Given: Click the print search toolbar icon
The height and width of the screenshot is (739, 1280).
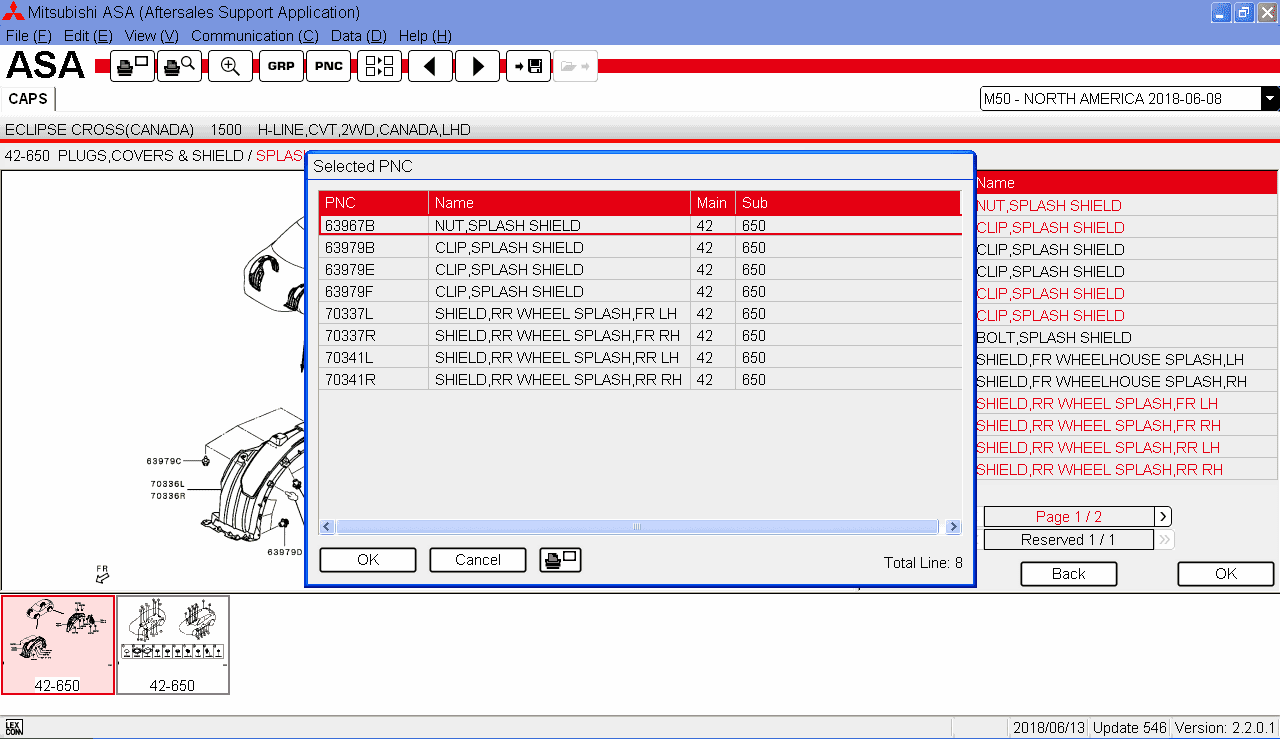Looking at the screenshot, I should [x=180, y=66].
